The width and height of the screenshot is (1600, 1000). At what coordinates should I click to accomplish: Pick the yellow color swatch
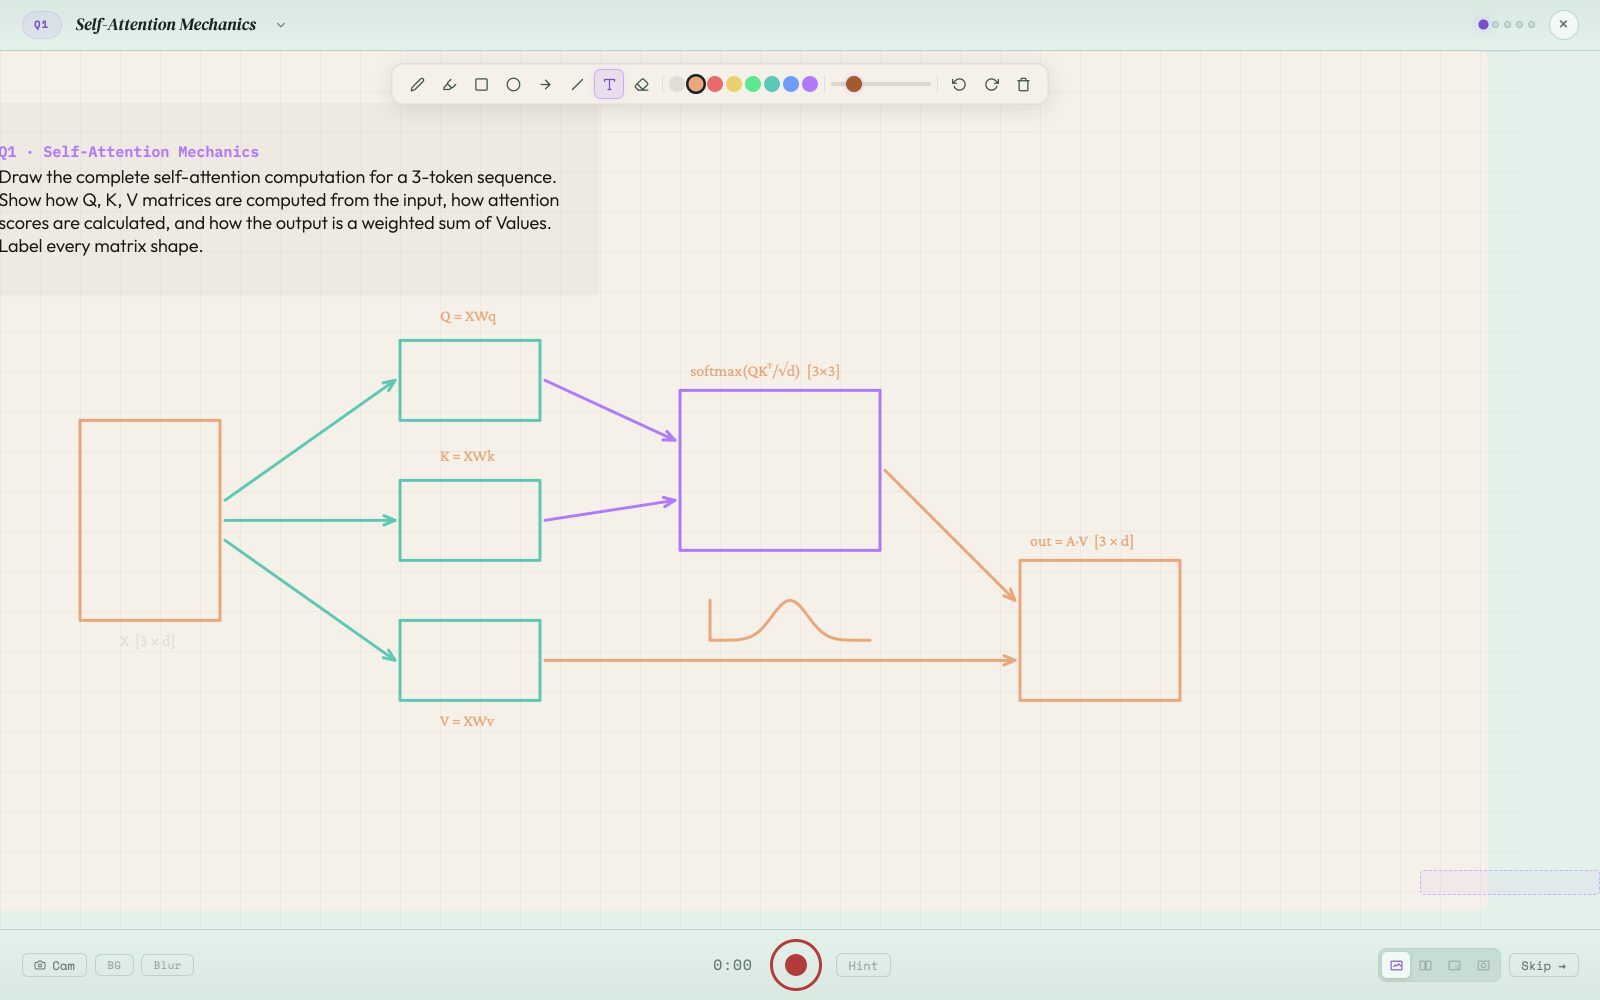coord(734,84)
